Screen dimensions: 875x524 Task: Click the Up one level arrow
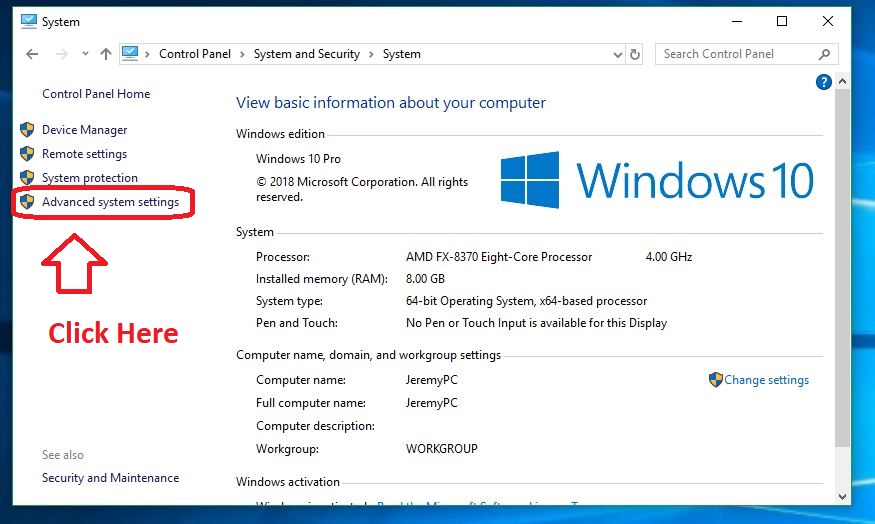point(106,54)
